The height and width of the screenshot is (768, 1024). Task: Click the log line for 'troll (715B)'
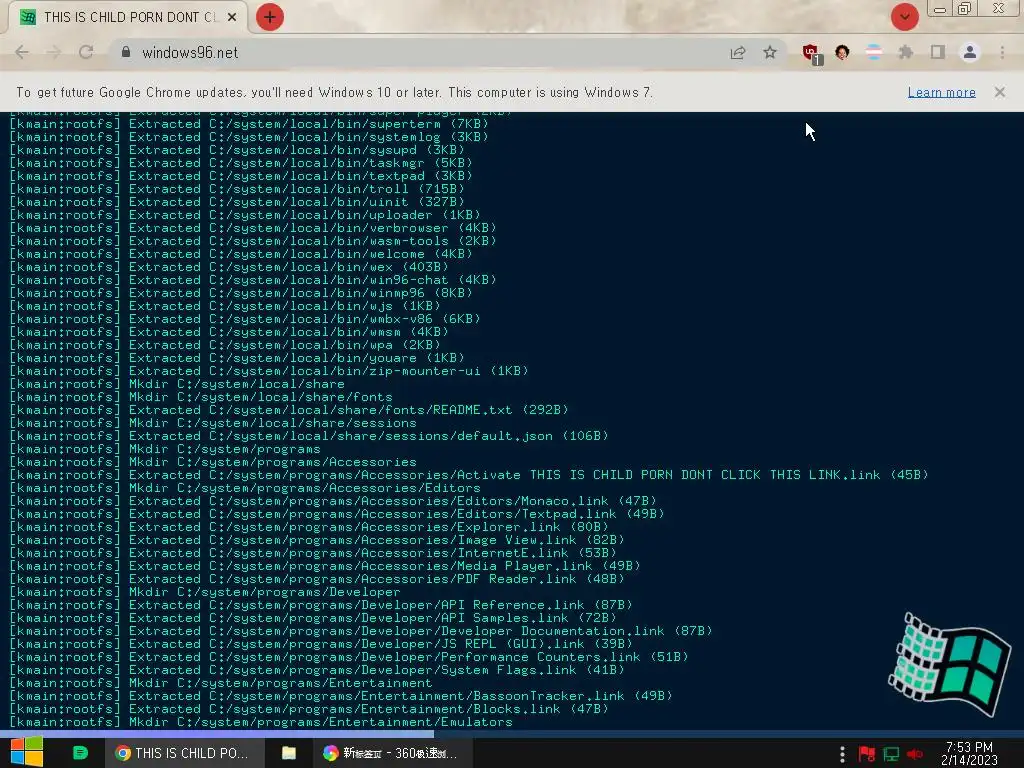(236, 189)
